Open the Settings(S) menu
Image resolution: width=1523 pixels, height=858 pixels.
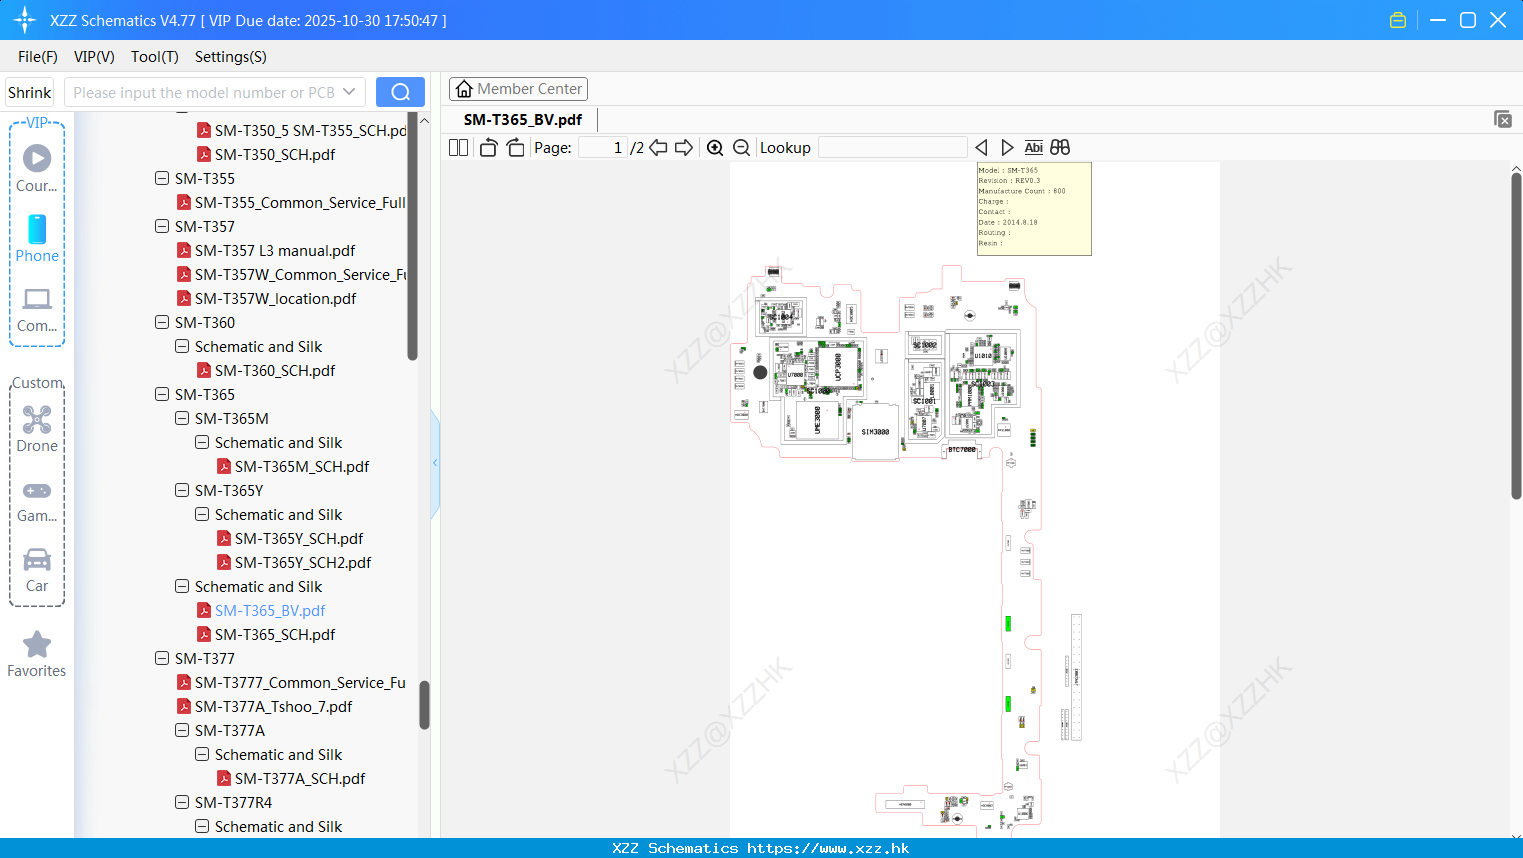click(231, 57)
